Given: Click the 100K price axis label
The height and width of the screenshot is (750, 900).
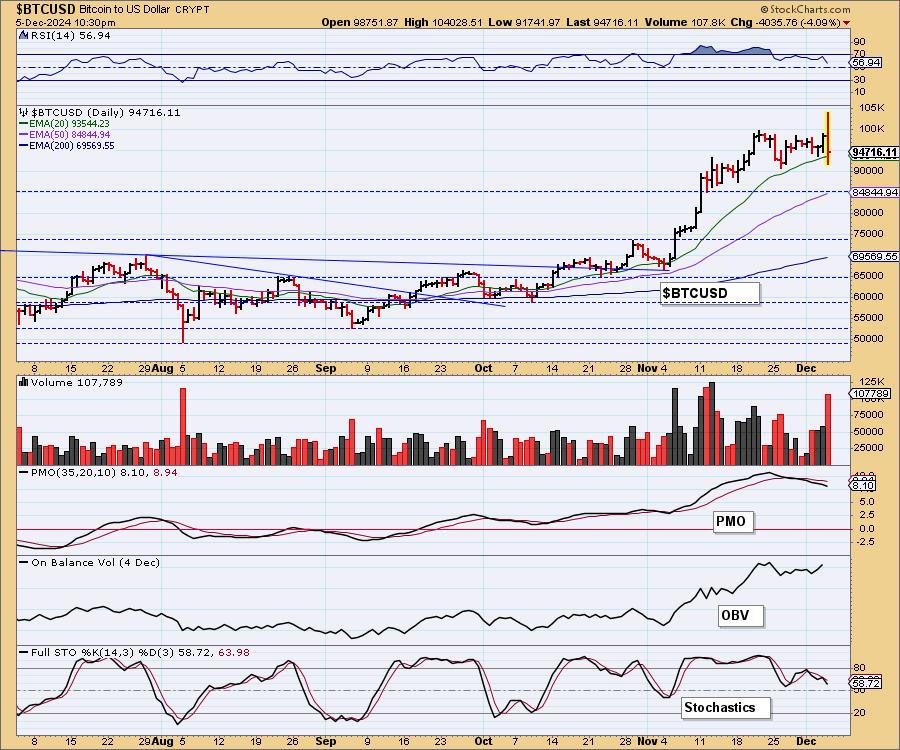Looking at the screenshot, I should tap(872, 129).
